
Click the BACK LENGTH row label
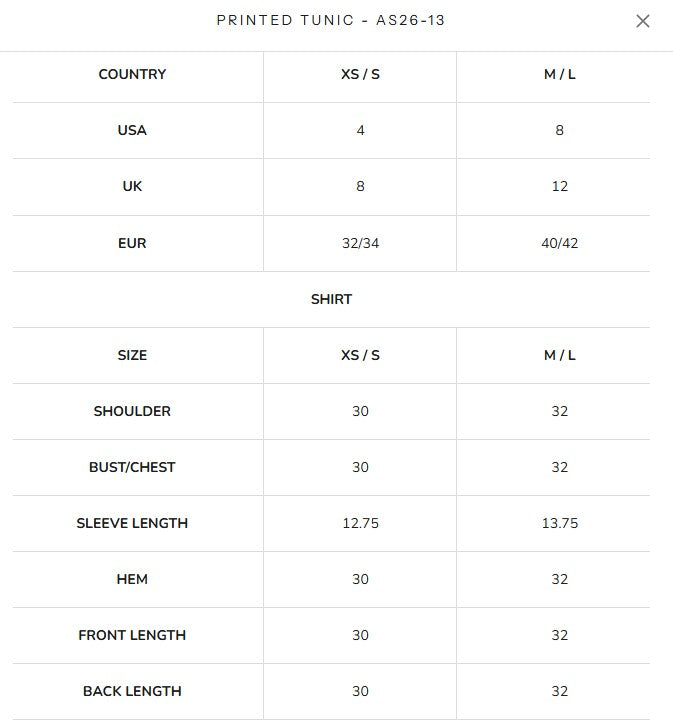132,692
